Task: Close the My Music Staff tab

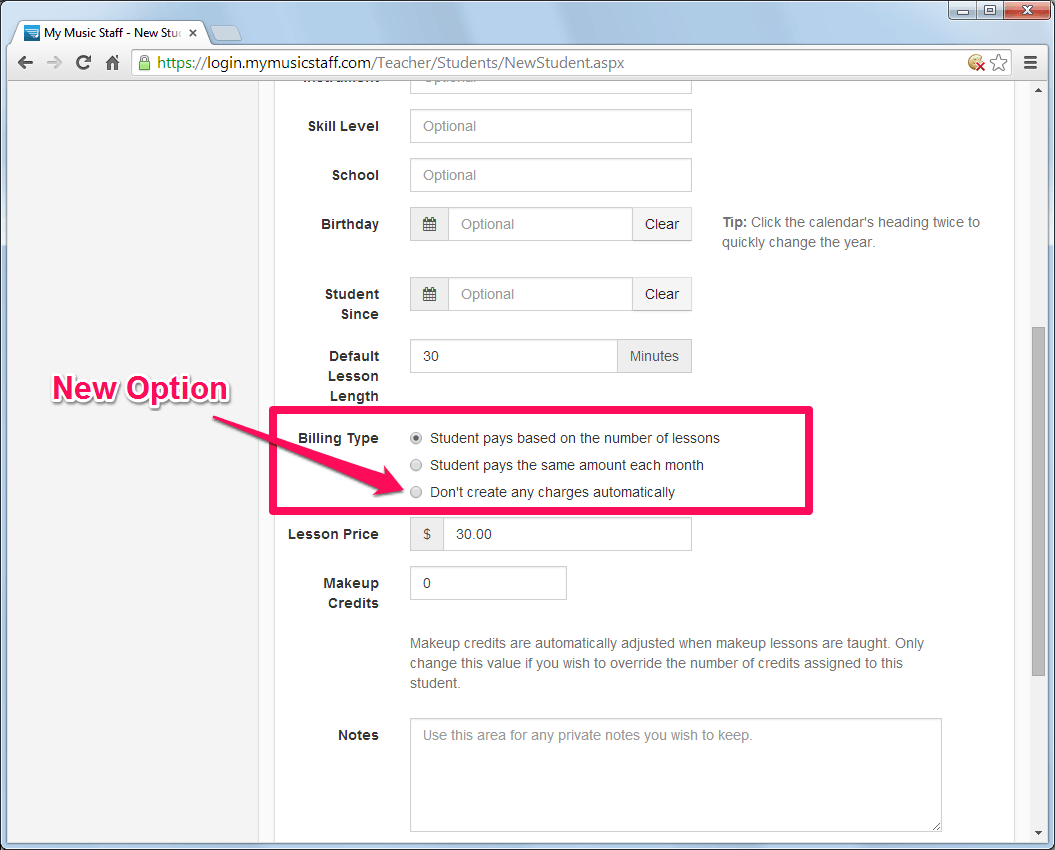Action: (193, 32)
